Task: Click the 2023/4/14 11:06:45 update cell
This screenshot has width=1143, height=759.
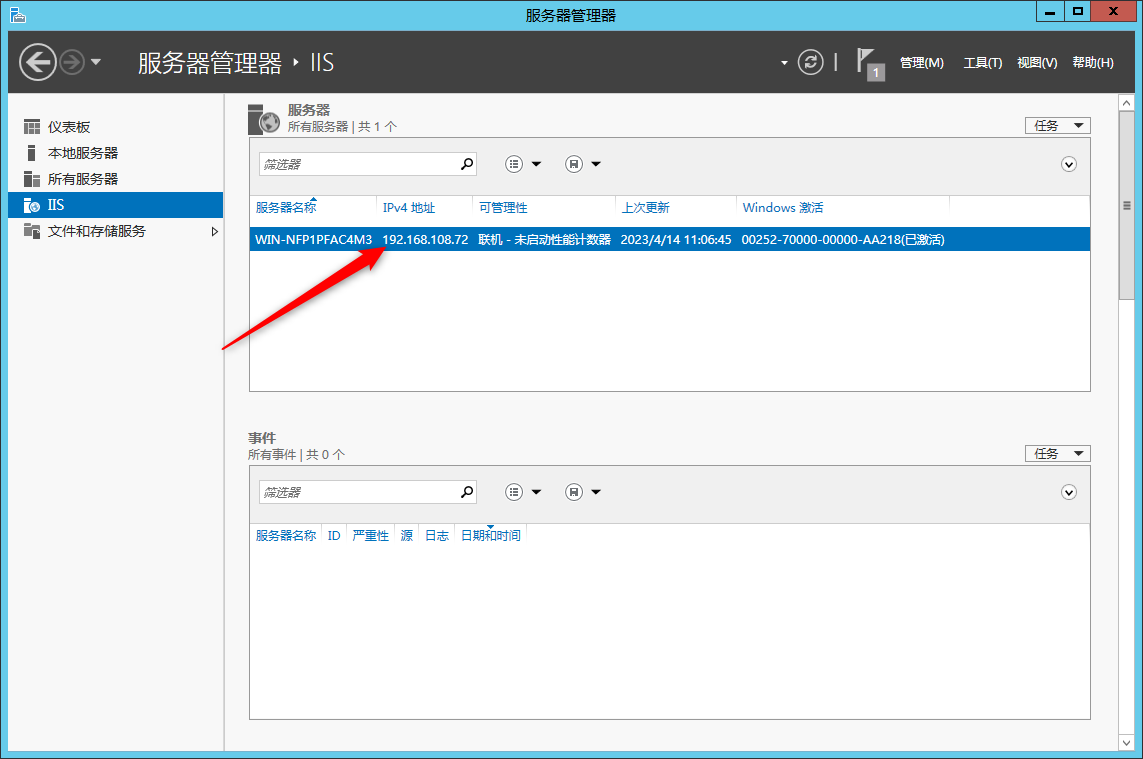Action: 676,239
